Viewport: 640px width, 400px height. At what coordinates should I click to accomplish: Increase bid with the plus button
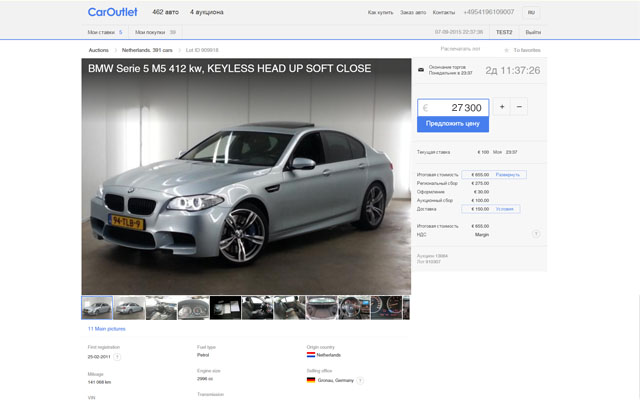pyautogui.click(x=501, y=107)
